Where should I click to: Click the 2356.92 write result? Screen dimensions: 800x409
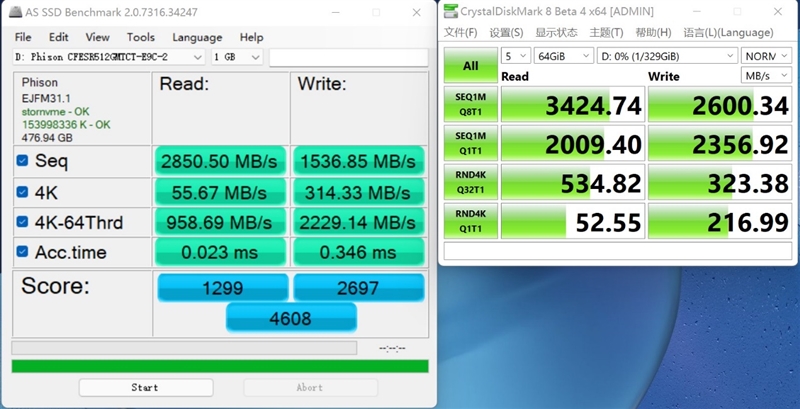pos(719,143)
